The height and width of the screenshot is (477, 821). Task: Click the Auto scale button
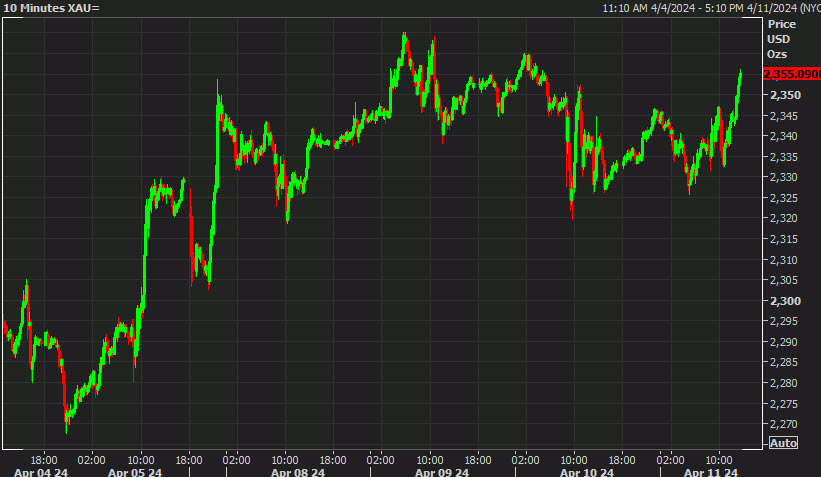[783, 443]
